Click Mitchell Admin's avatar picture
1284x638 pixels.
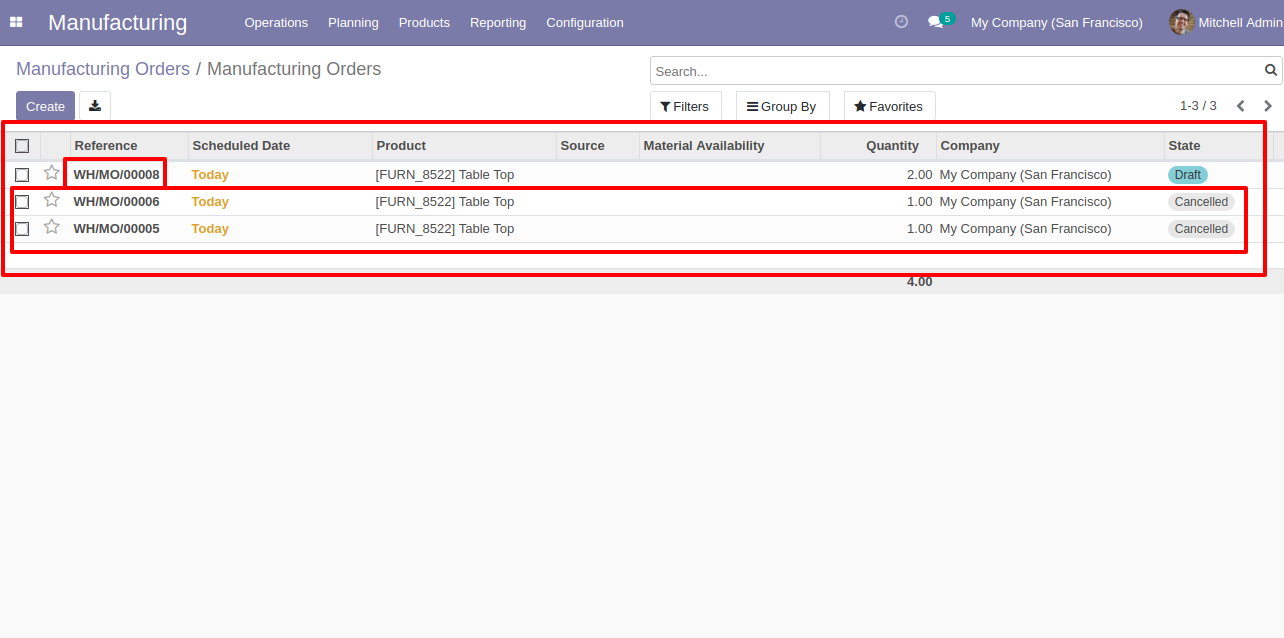point(1182,22)
